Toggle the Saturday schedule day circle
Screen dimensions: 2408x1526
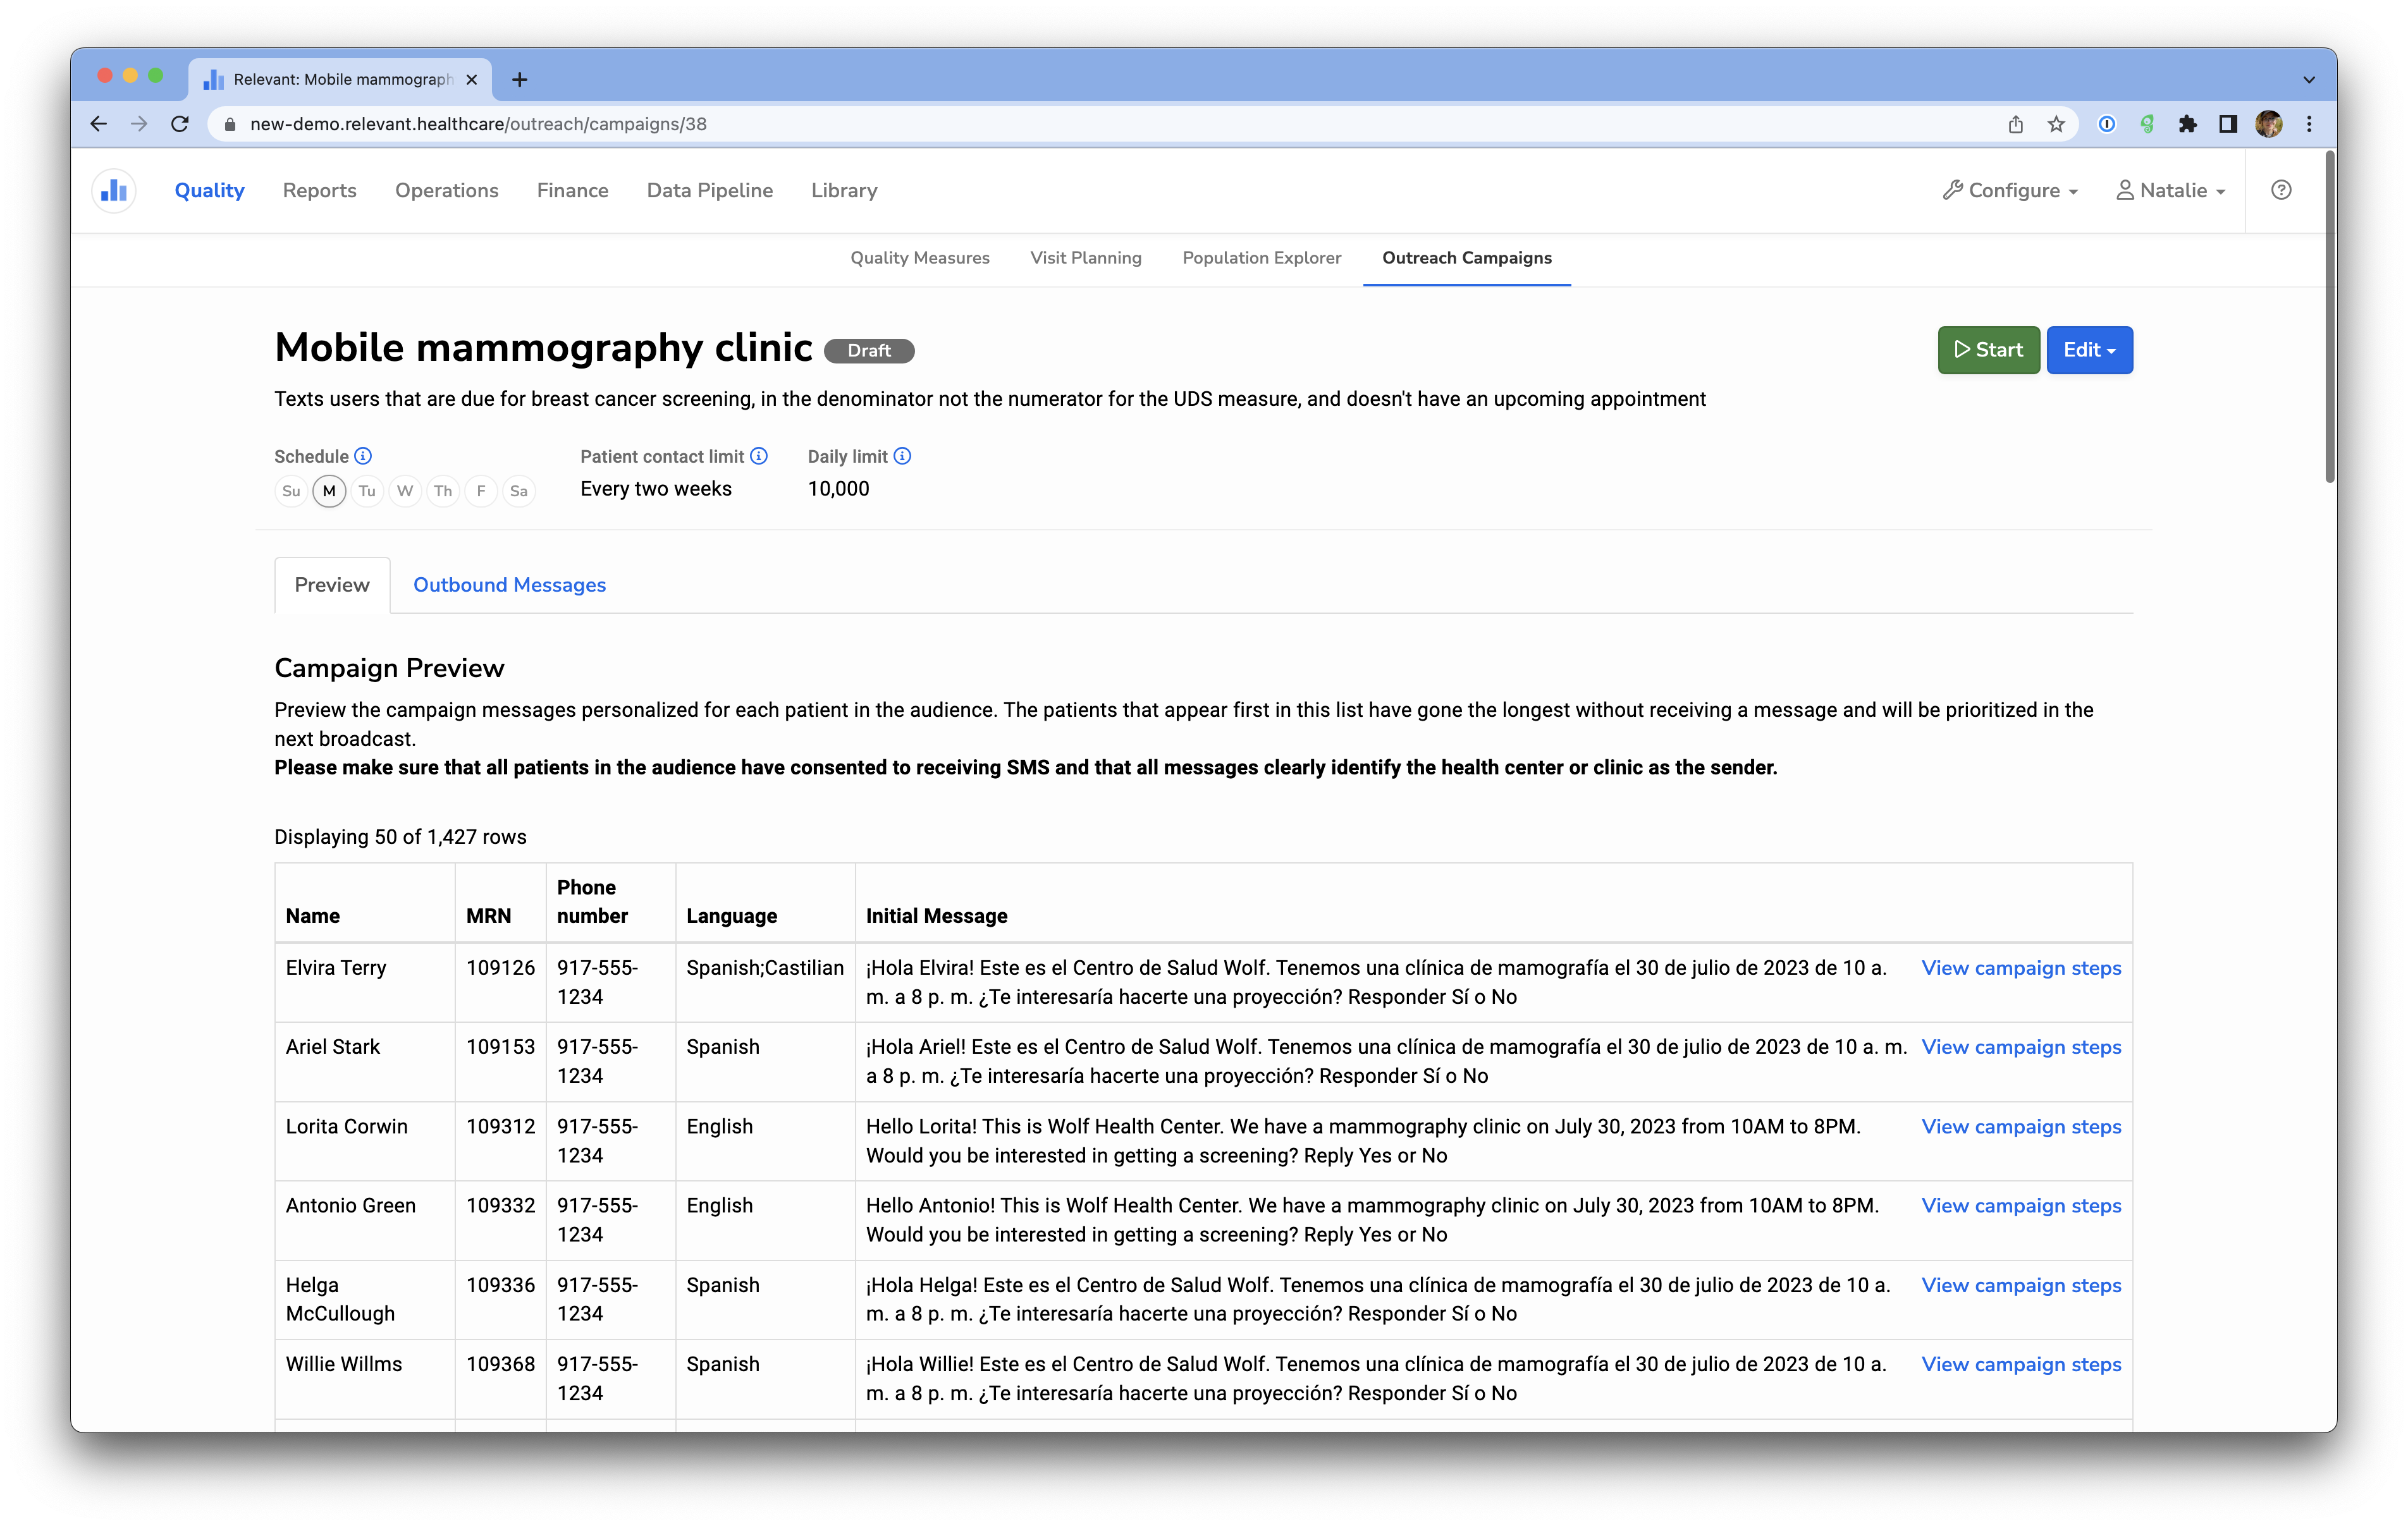(x=518, y=491)
